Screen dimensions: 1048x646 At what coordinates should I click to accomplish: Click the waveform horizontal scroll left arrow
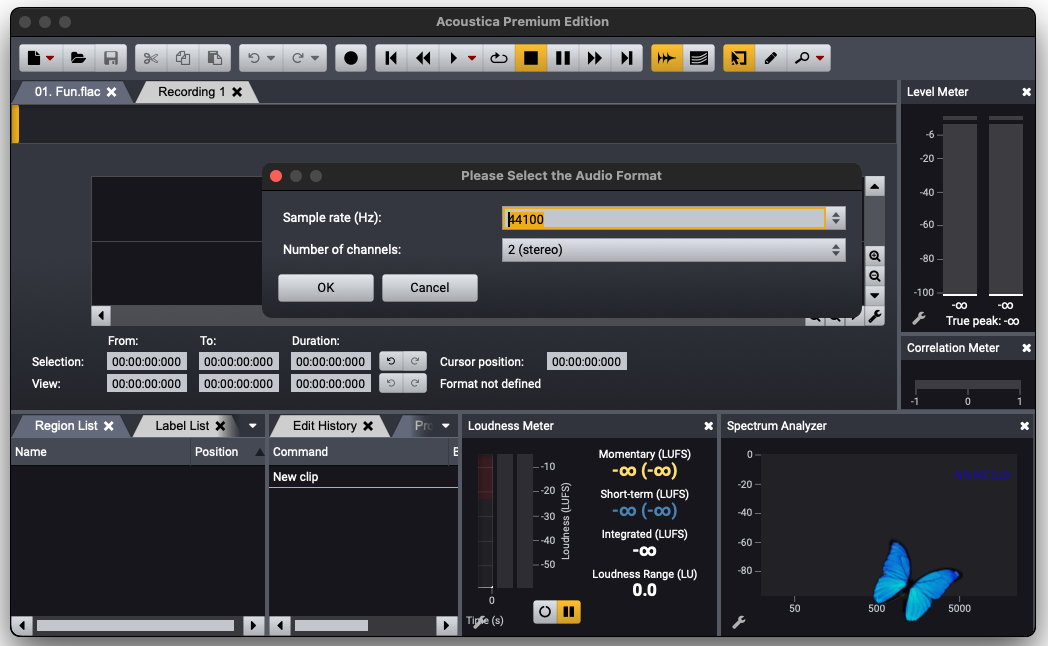pyautogui.click(x=101, y=315)
